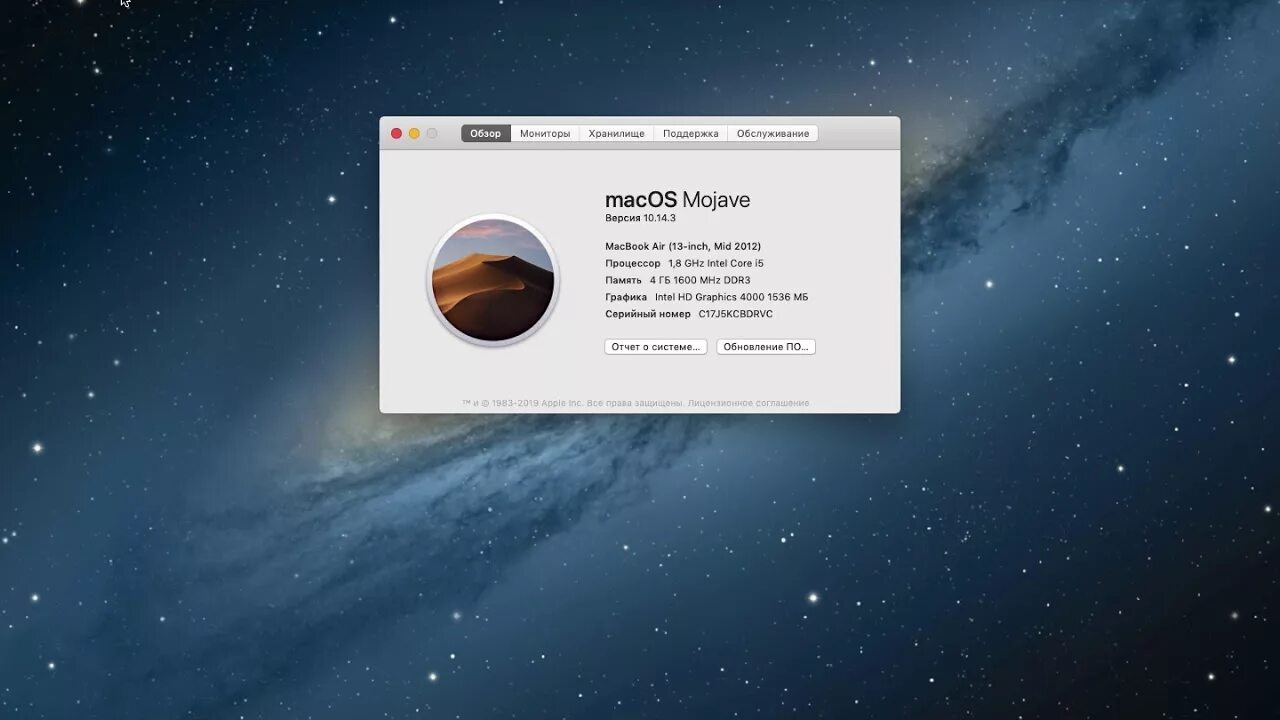1280x720 pixels.
Task: Click the Процессор label
Action: coord(633,263)
